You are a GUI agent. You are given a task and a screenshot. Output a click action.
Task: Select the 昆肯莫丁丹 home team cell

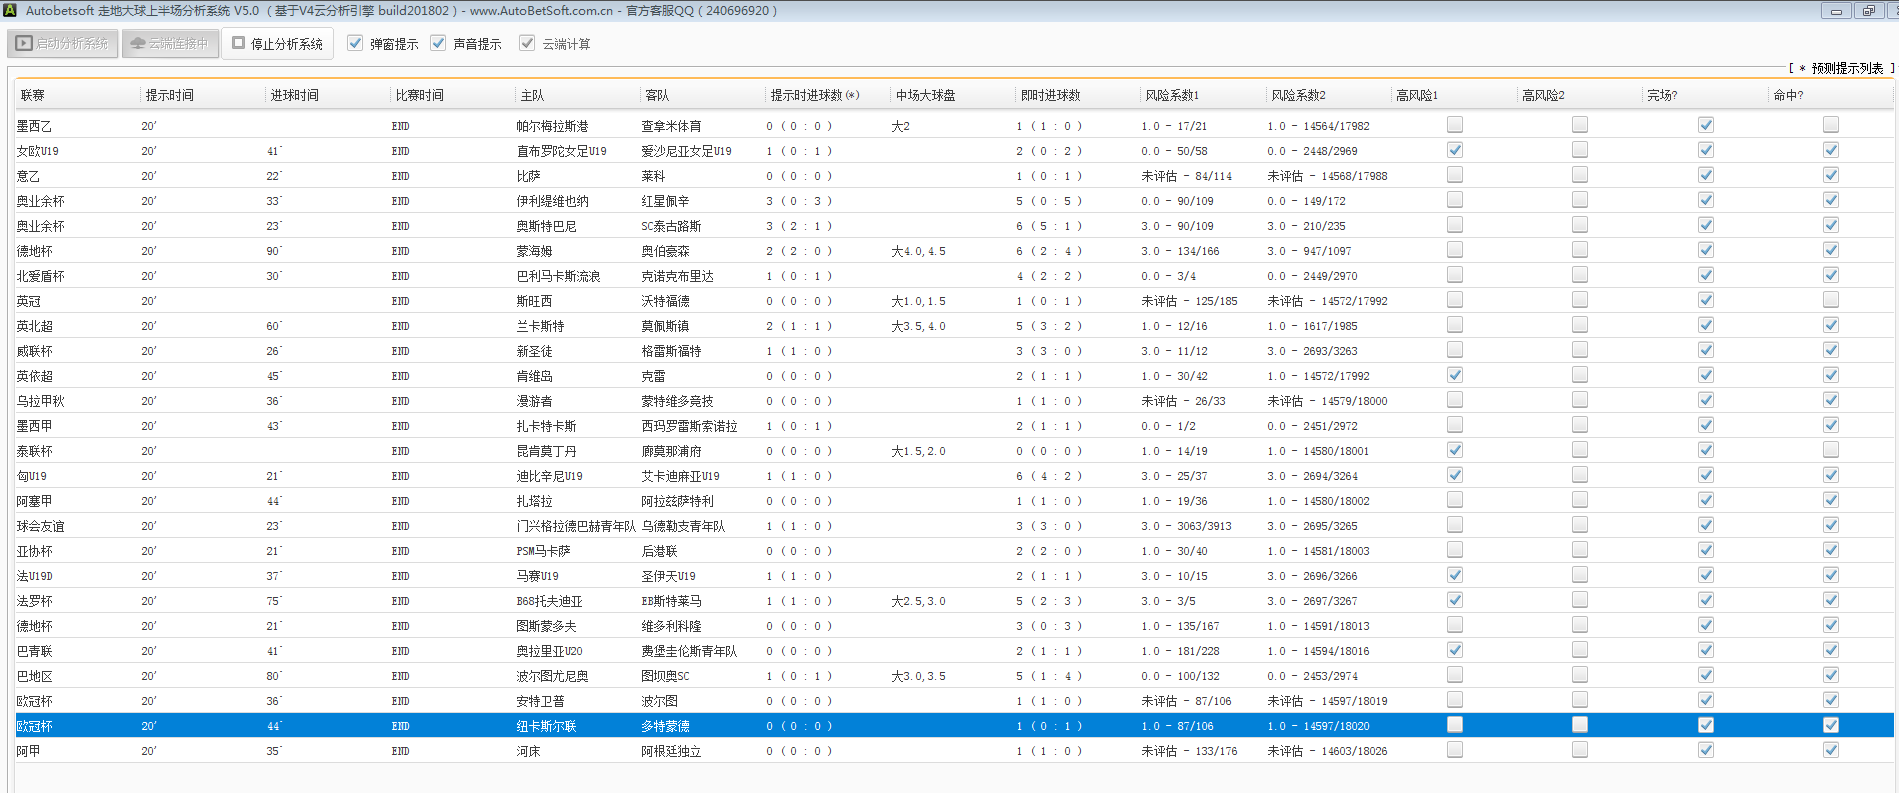[546, 451]
